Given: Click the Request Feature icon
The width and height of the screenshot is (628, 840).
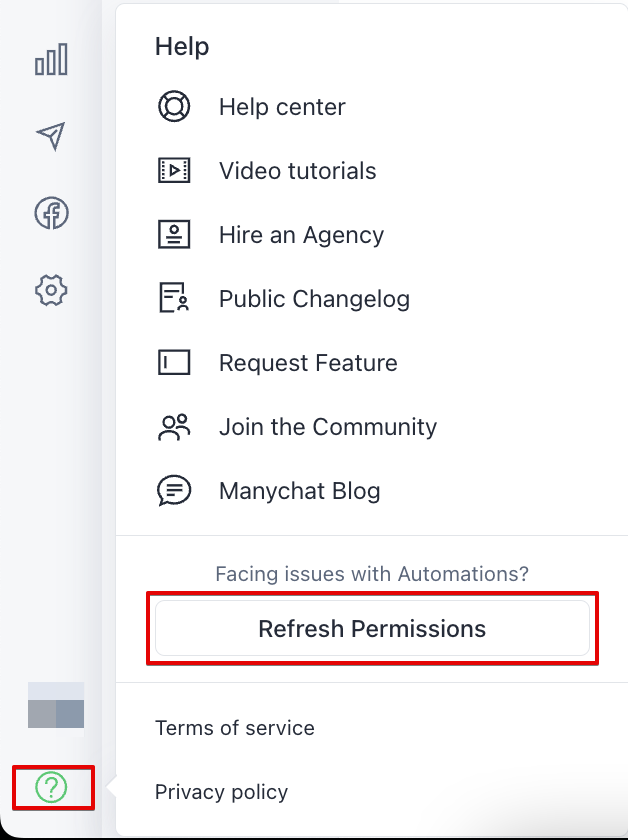Looking at the screenshot, I should click(x=174, y=363).
